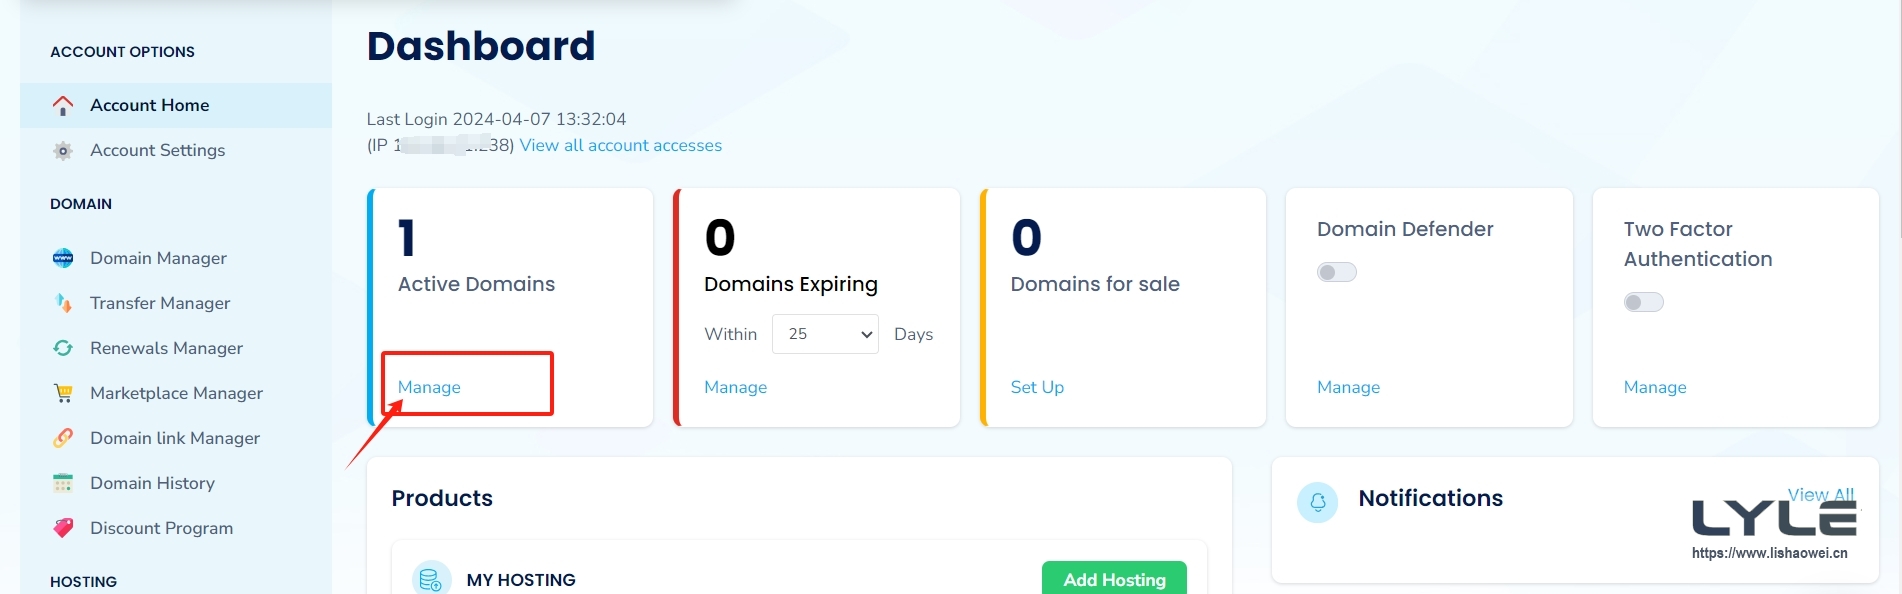Click the Notifications bell icon
Viewport: 1902px width, 594px height.
tap(1317, 502)
